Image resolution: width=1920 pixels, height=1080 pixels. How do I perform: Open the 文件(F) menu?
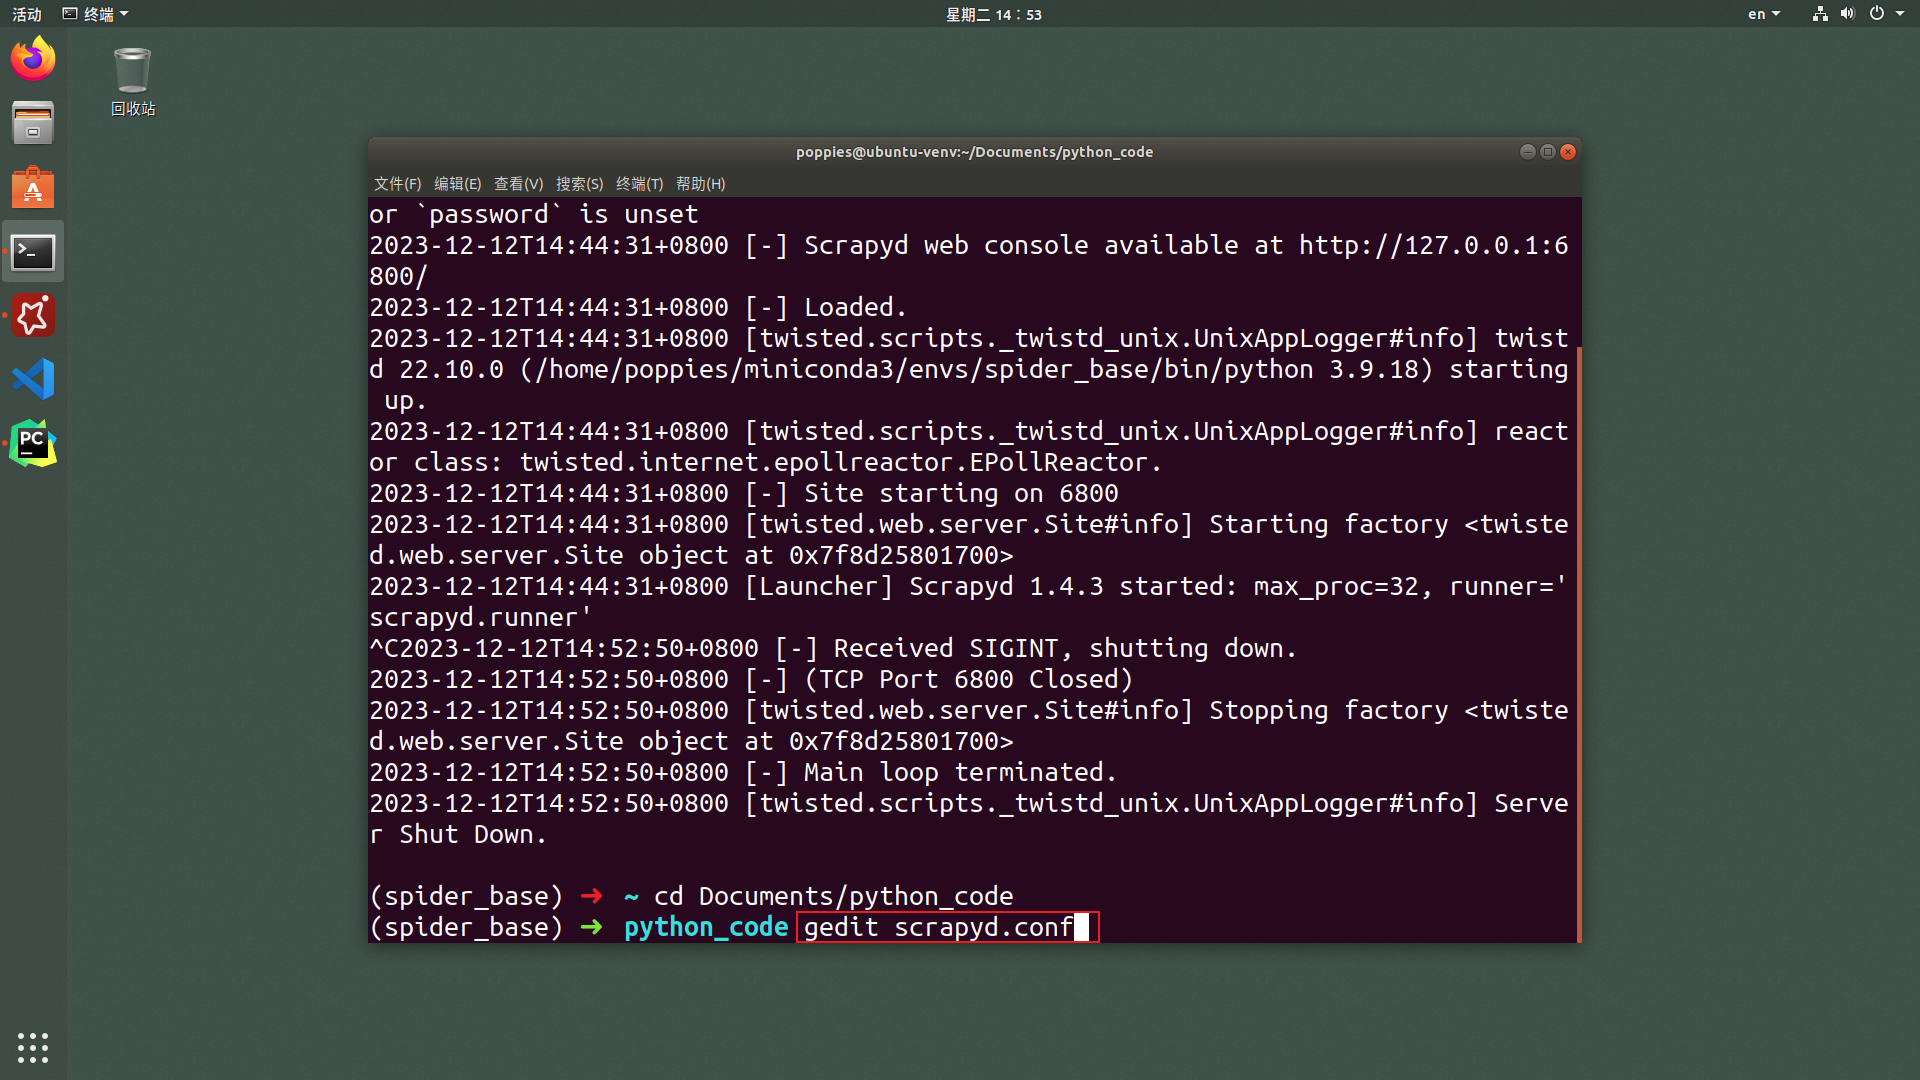tap(397, 184)
